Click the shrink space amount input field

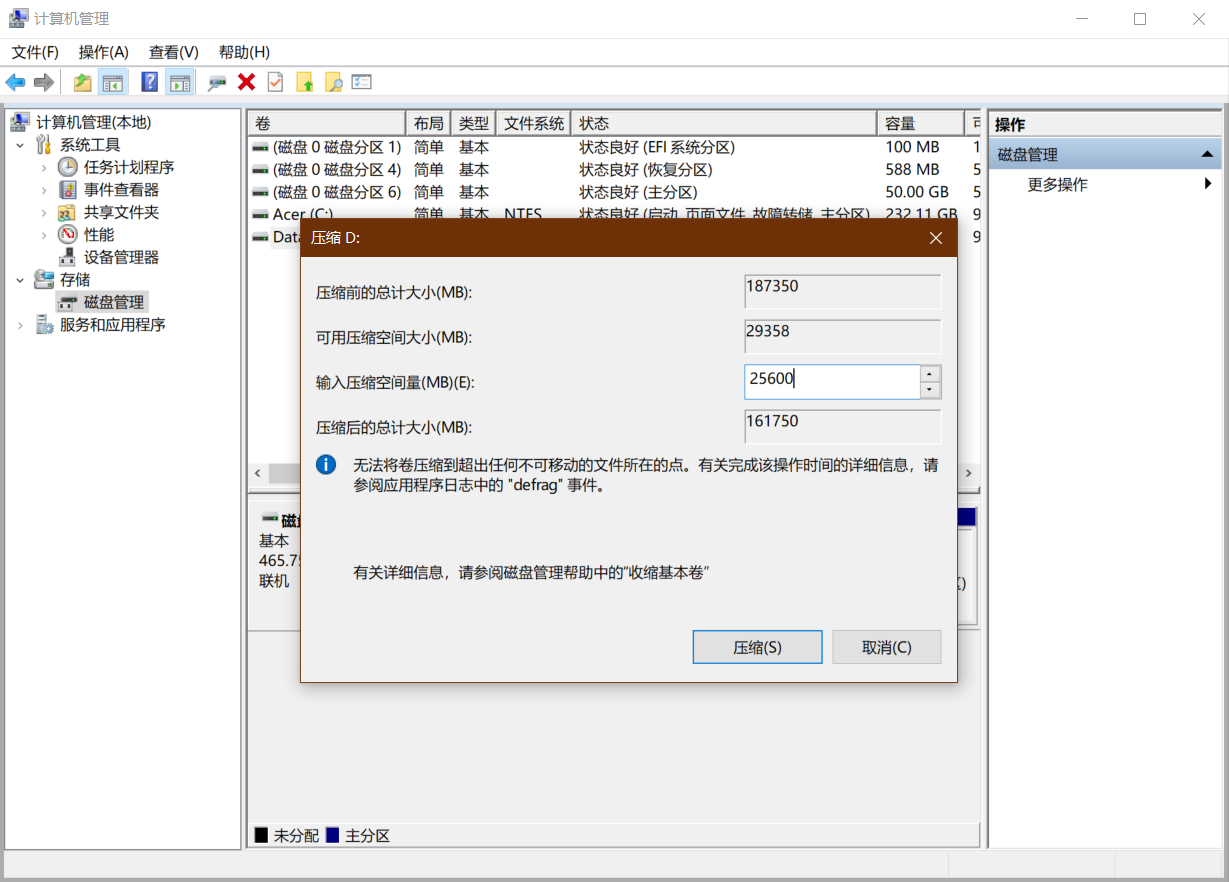(830, 381)
